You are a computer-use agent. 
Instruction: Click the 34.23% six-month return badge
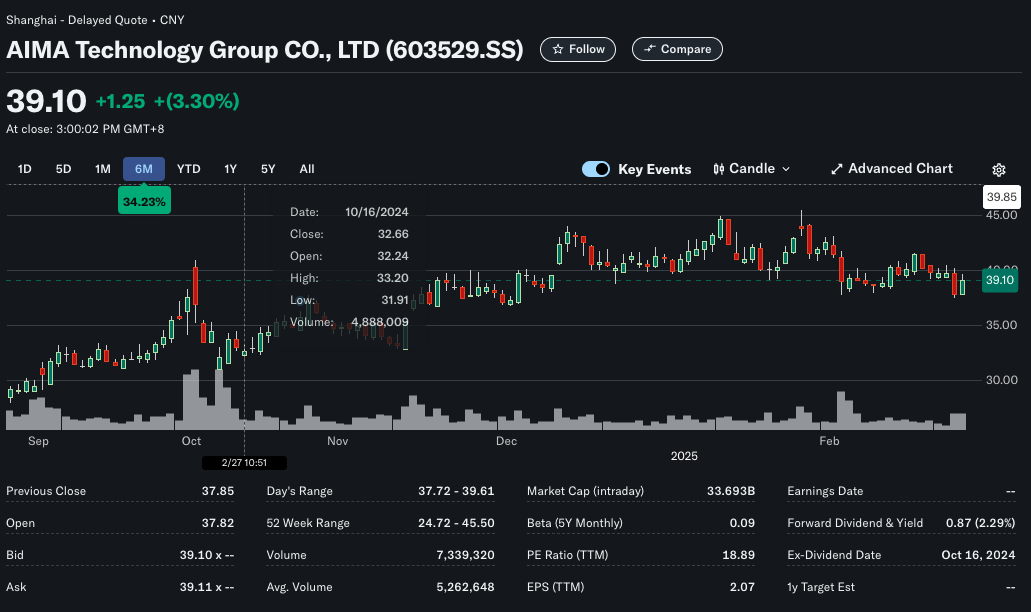click(144, 201)
